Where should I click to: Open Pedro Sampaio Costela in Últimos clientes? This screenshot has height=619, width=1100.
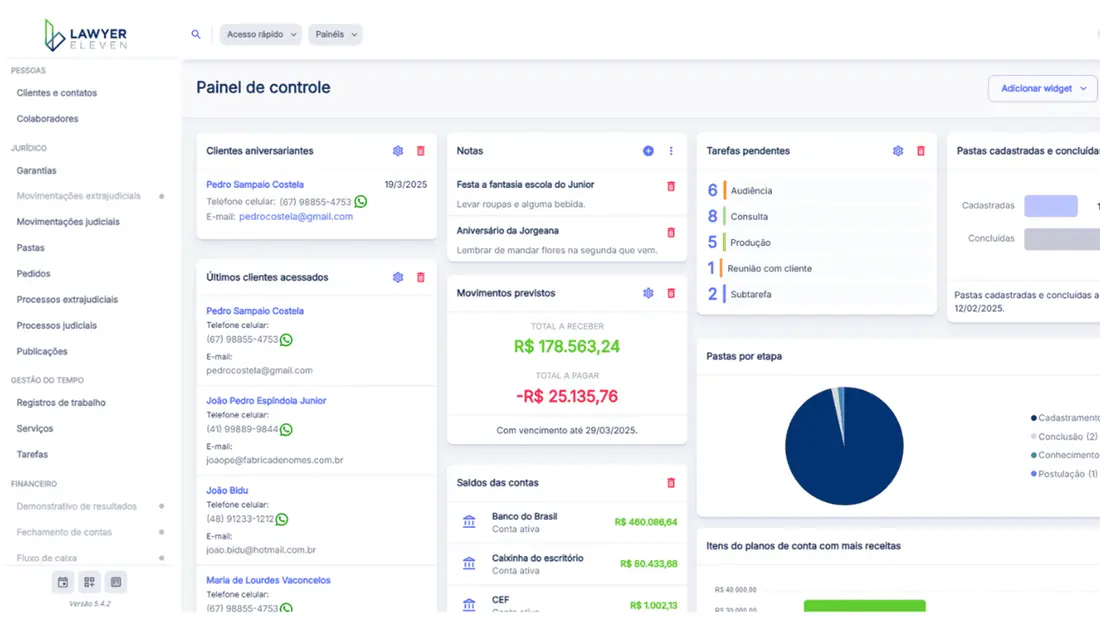point(255,311)
